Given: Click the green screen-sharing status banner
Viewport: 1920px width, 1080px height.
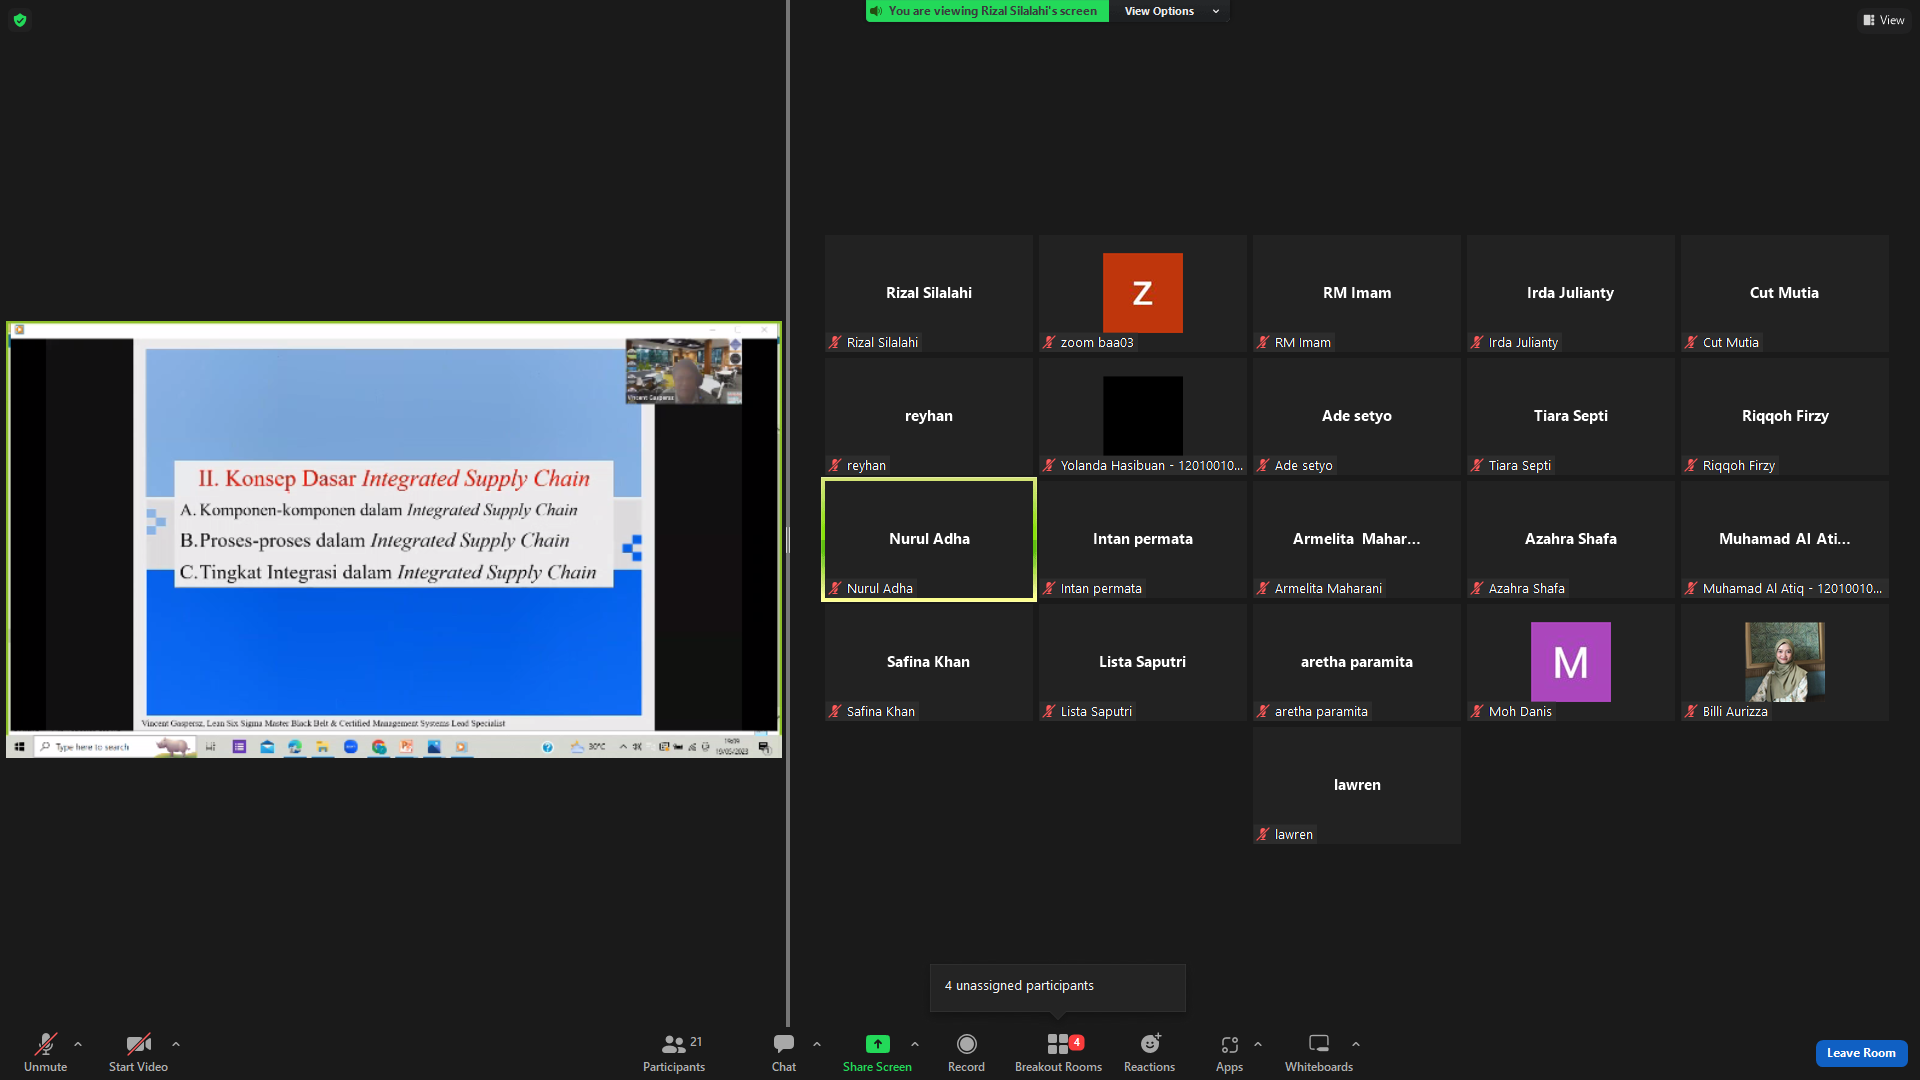Looking at the screenshot, I should [x=987, y=11].
